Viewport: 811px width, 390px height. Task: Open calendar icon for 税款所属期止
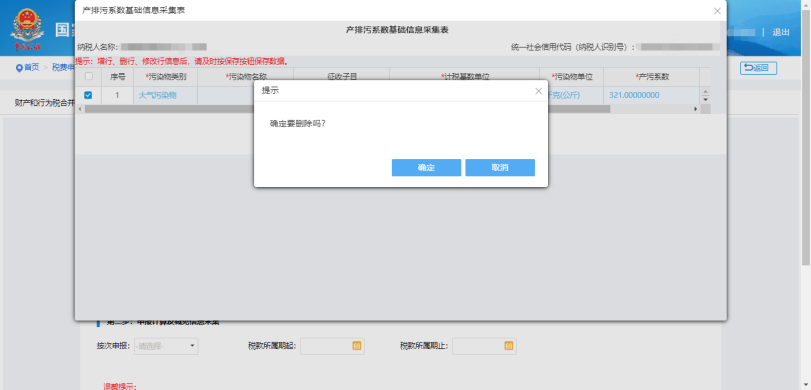coord(508,346)
